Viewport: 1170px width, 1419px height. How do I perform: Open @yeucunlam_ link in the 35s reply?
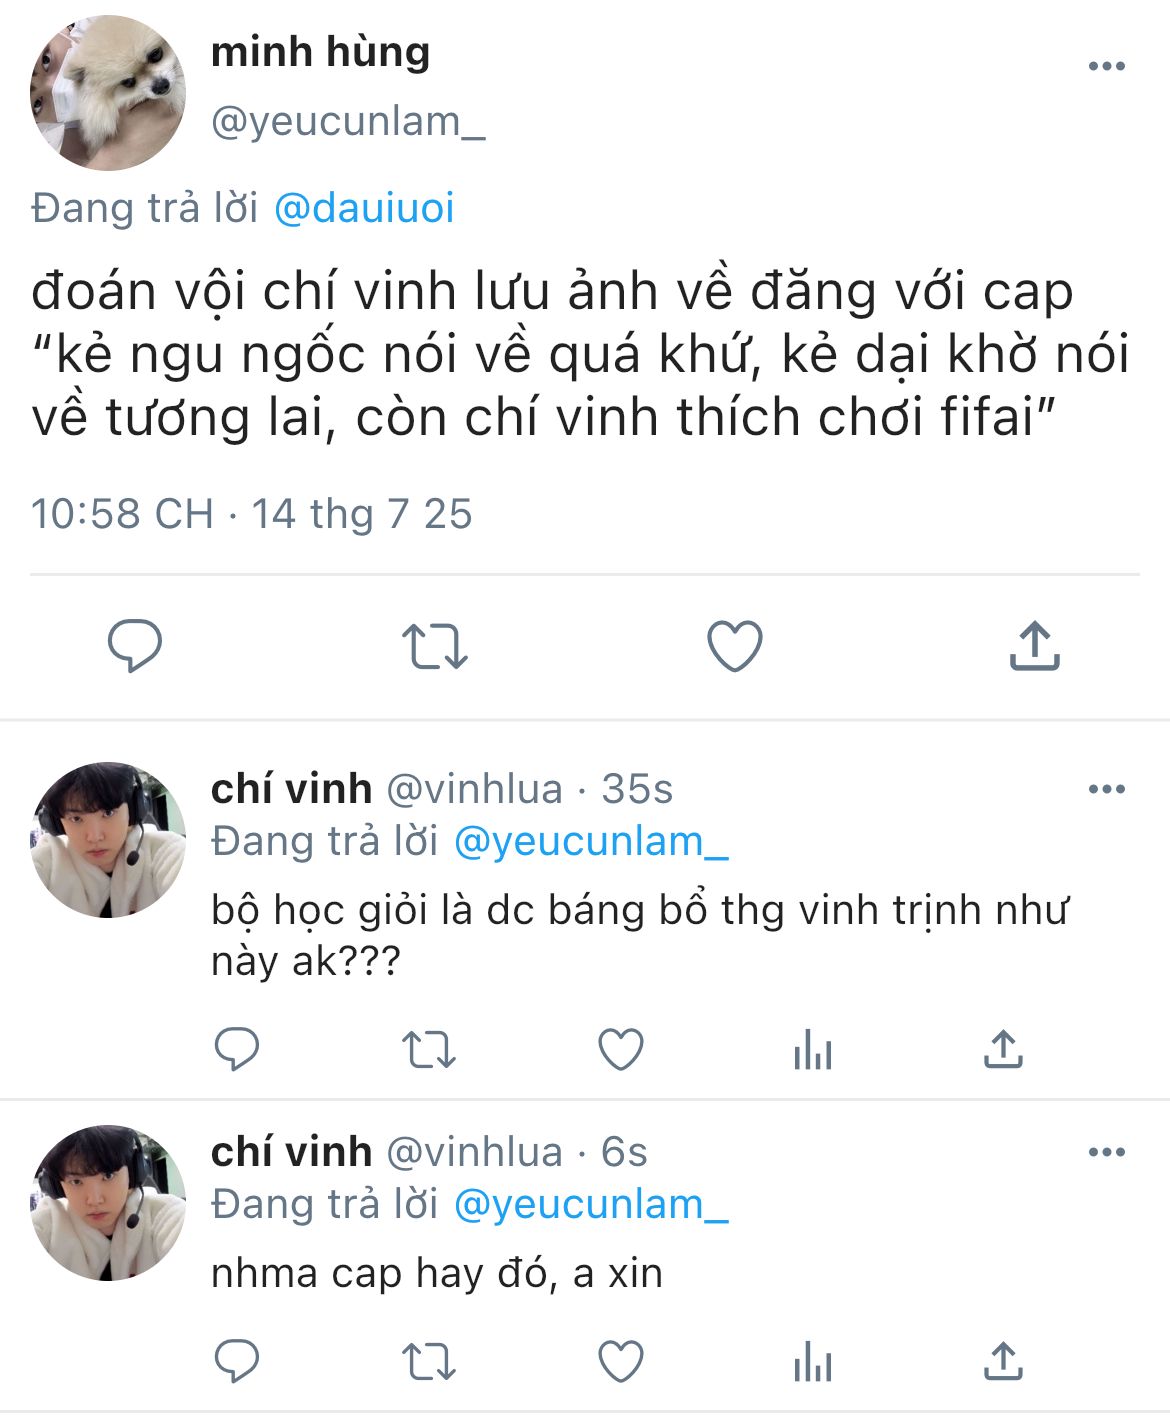point(591,842)
